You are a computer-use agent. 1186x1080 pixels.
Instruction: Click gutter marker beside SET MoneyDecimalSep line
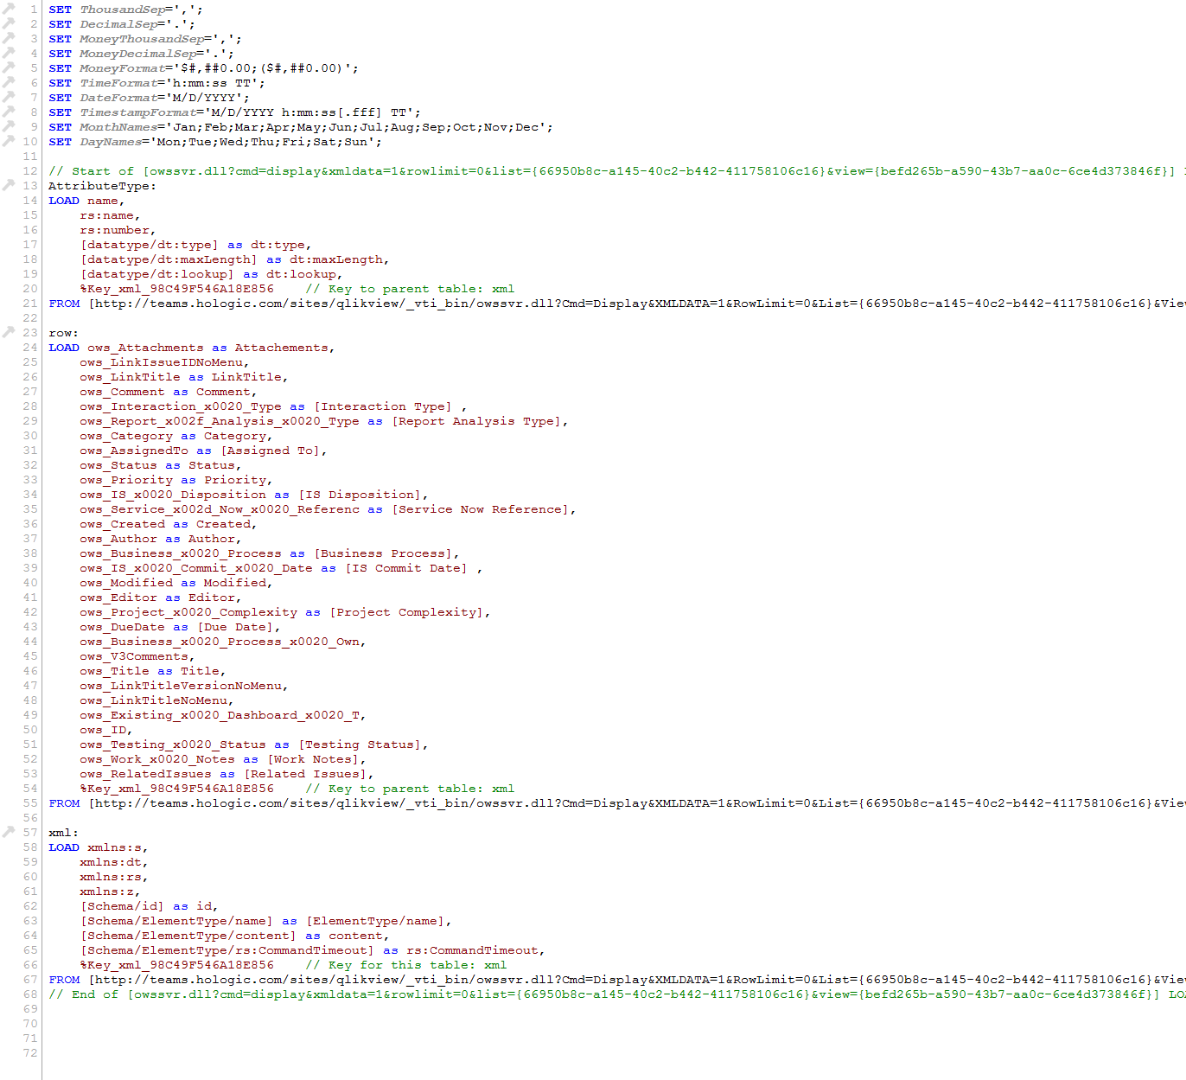[8, 53]
